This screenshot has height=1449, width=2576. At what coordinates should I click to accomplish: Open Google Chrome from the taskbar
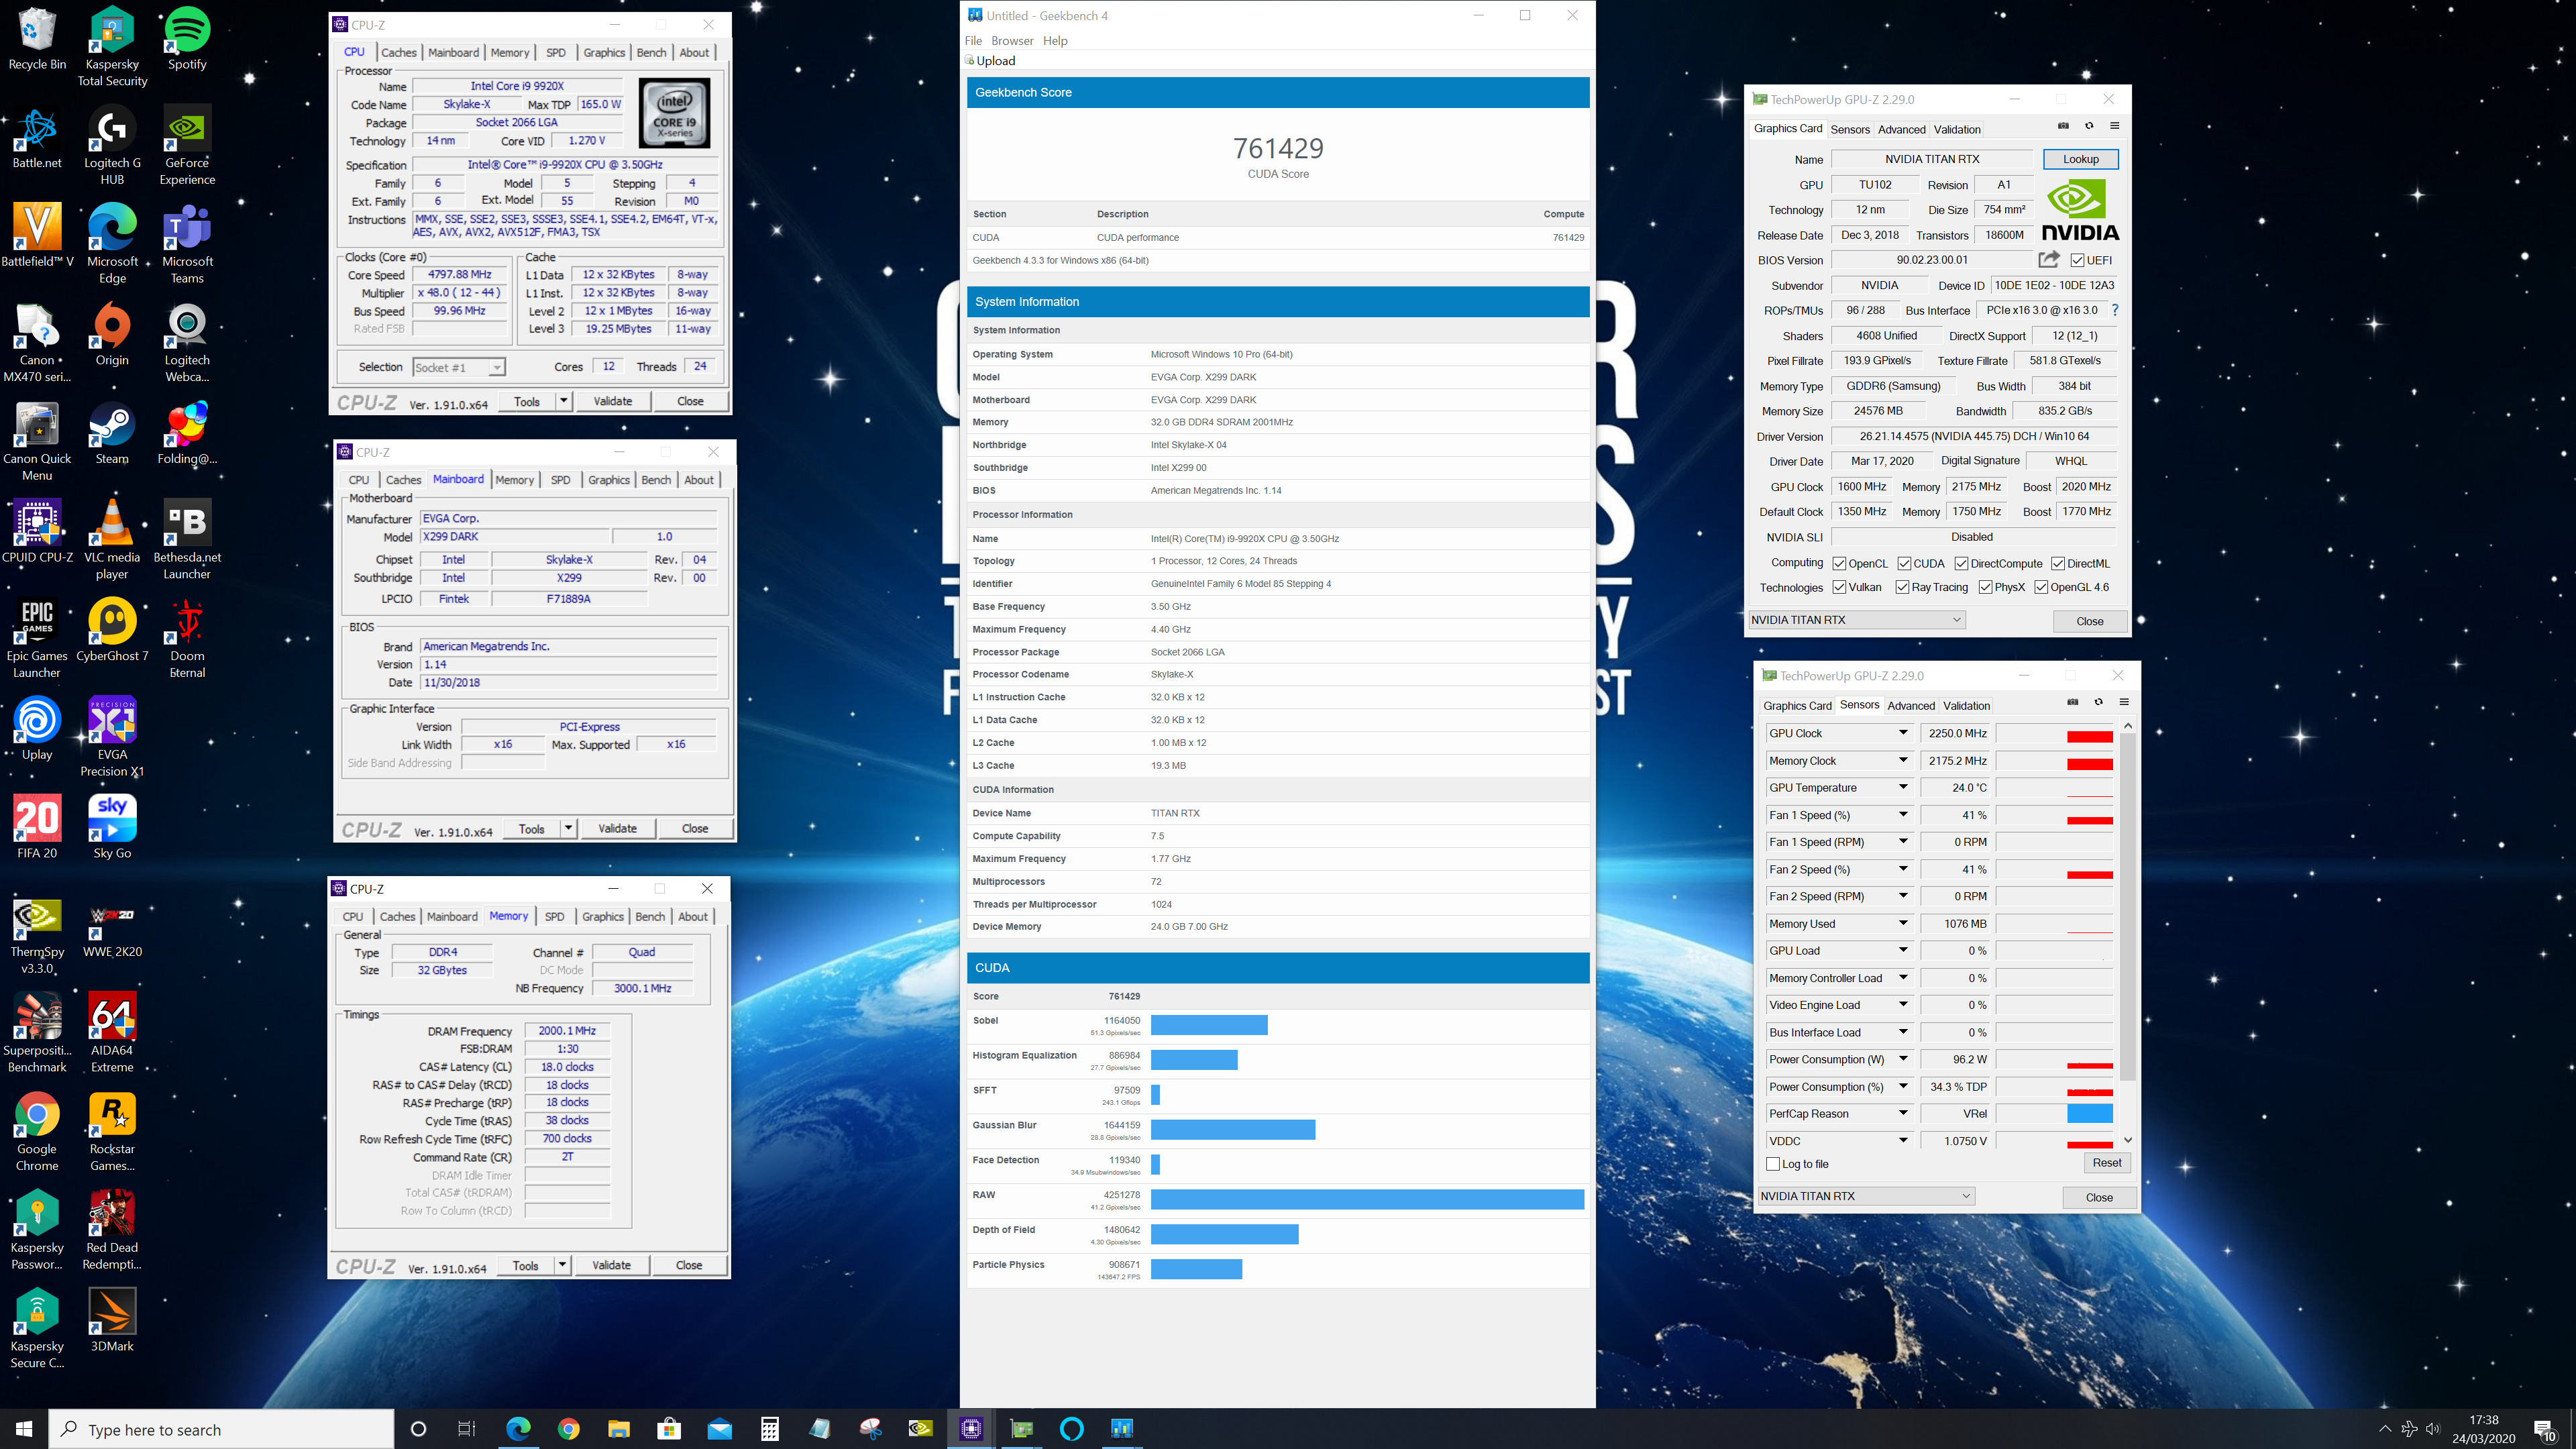568,1429
